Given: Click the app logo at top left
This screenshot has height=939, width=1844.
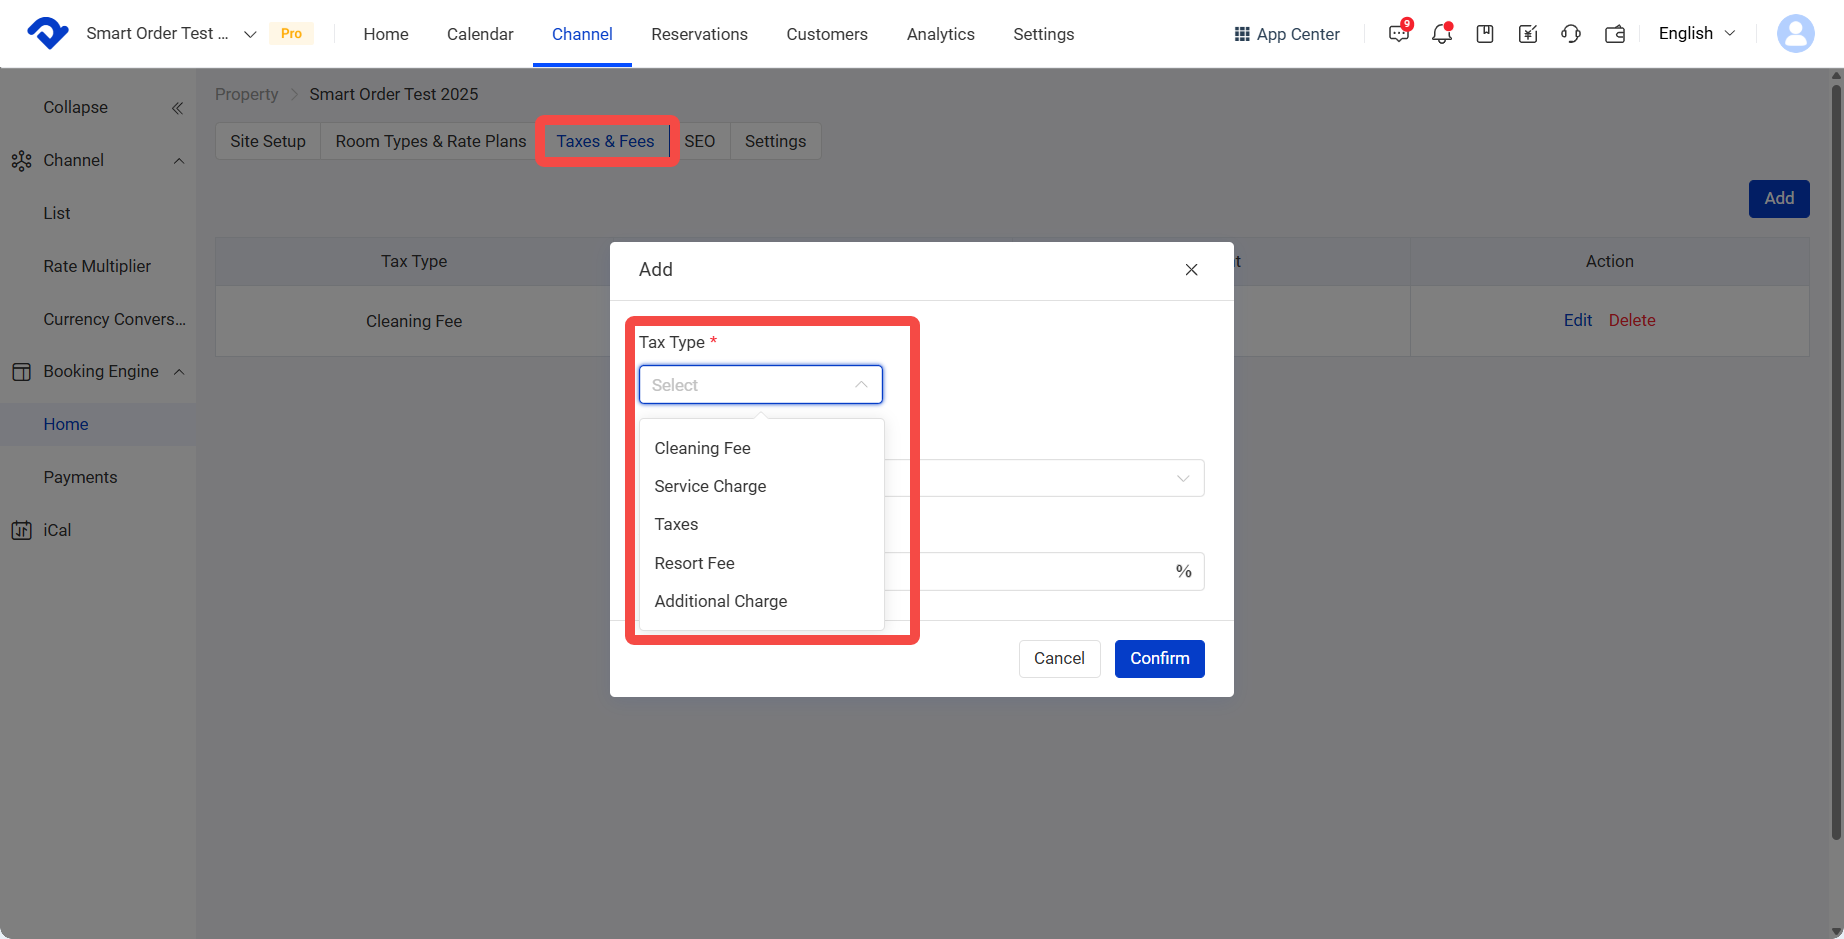Looking at the screenshot, I should click(x=47, y=33).
